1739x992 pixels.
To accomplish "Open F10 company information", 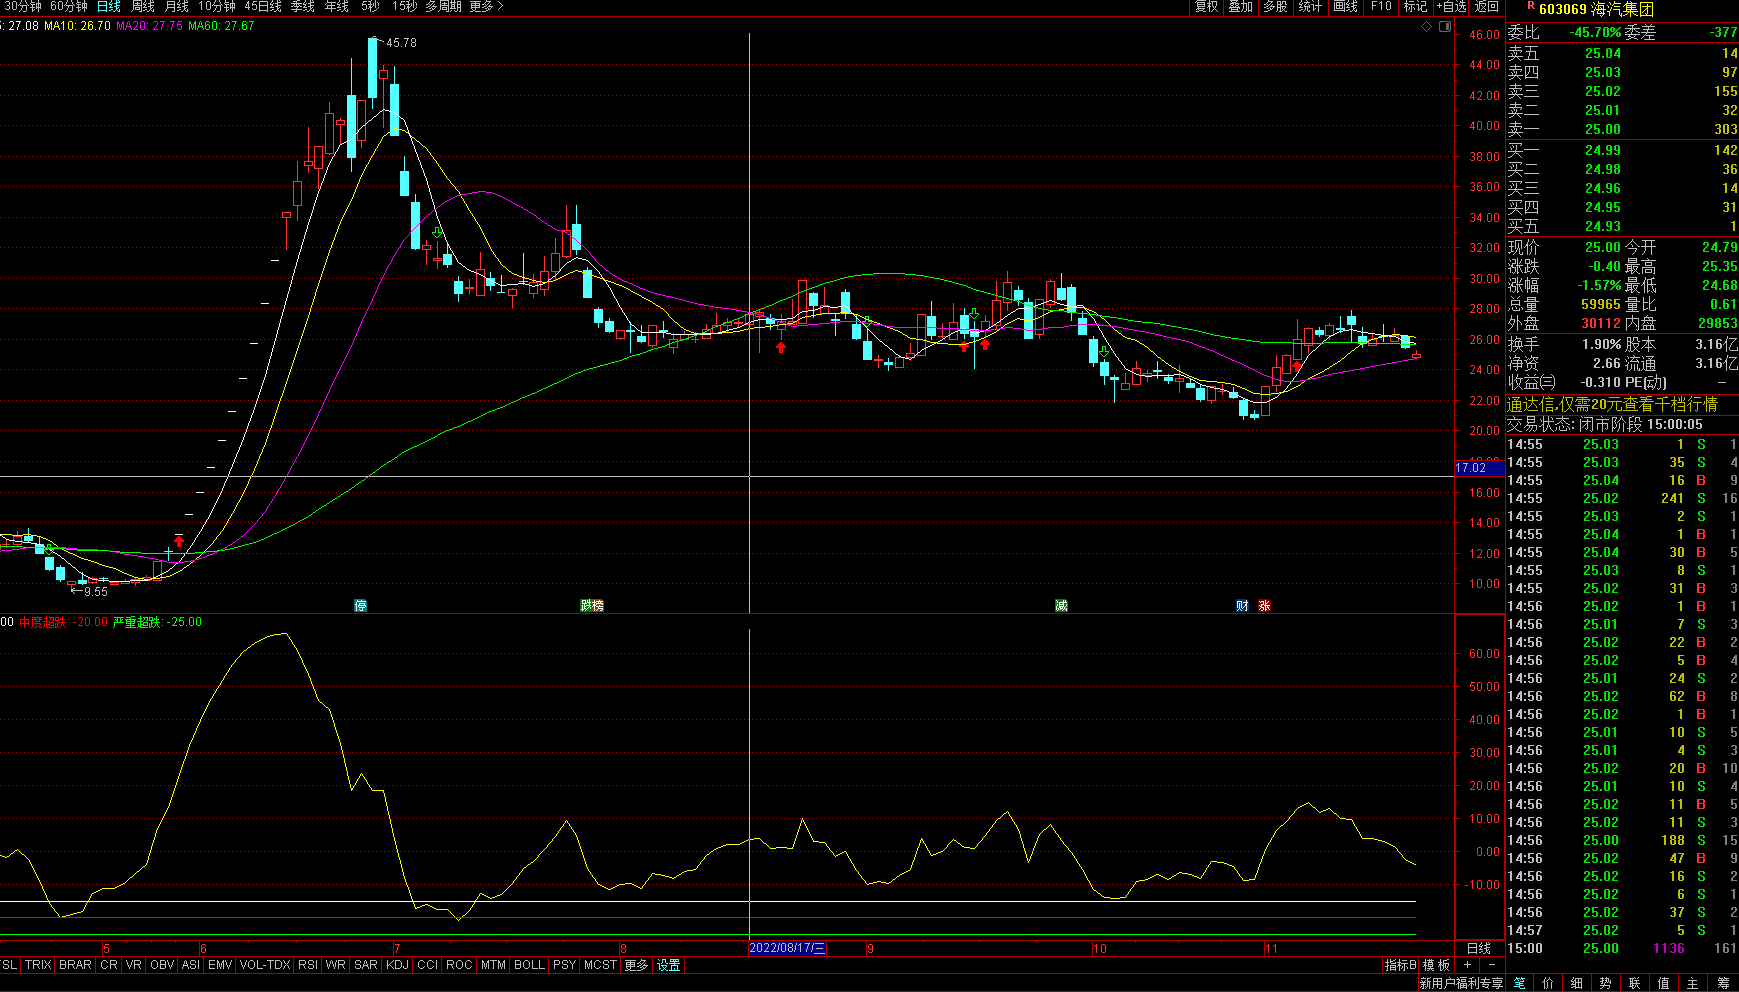I will (1381, 7).
